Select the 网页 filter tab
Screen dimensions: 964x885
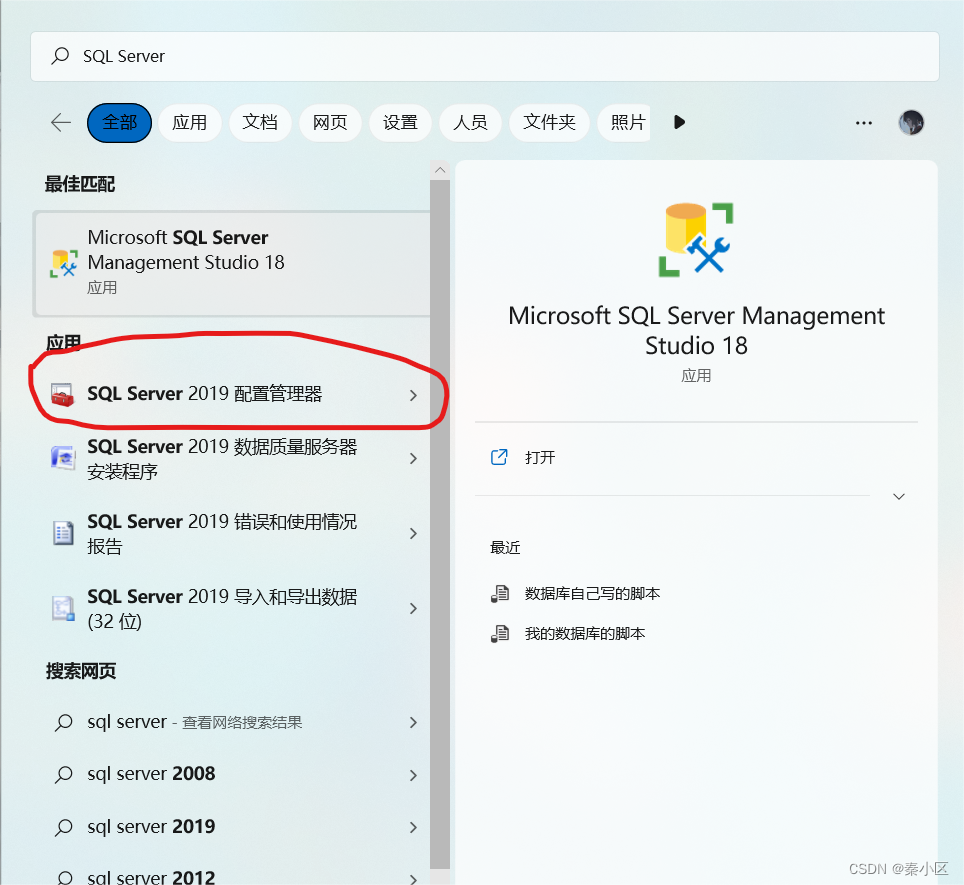tap(330, 122)
